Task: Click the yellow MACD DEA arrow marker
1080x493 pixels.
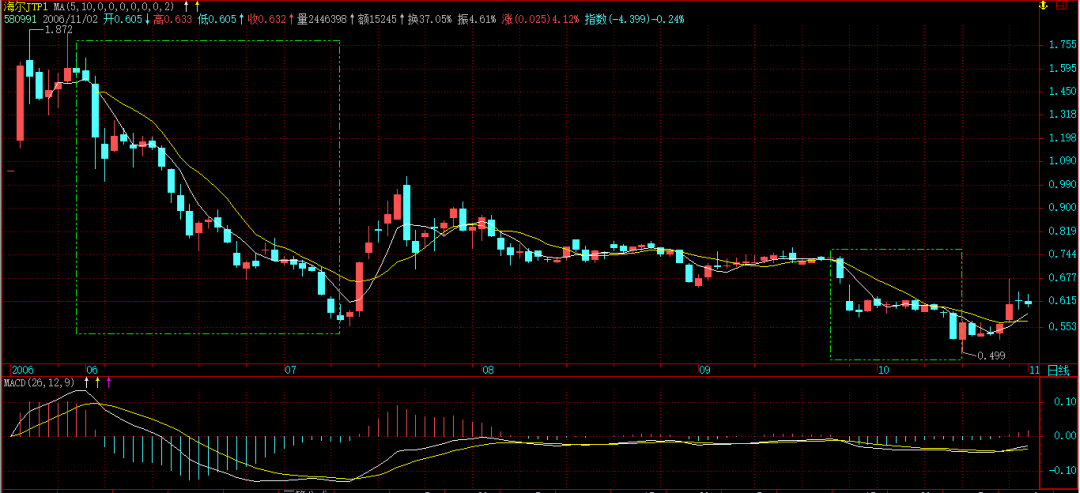Action: coord(97,382)
